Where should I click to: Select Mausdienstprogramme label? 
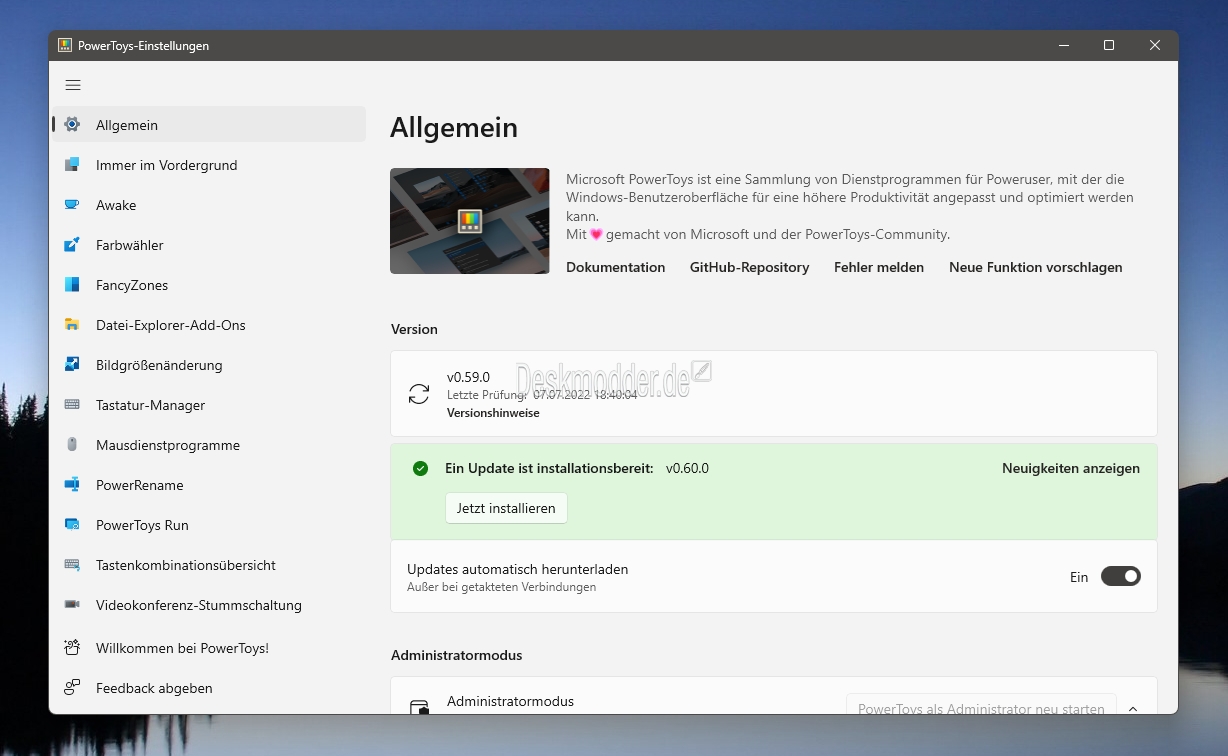click(168, 445)
